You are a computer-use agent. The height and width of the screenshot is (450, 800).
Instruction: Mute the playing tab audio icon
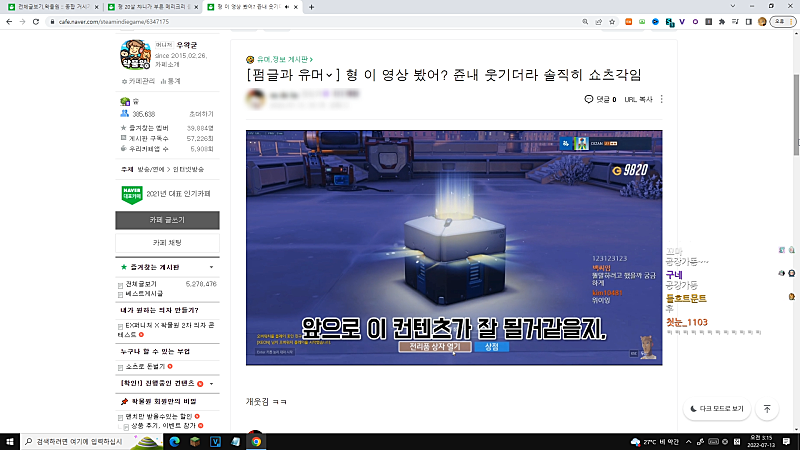287,7
